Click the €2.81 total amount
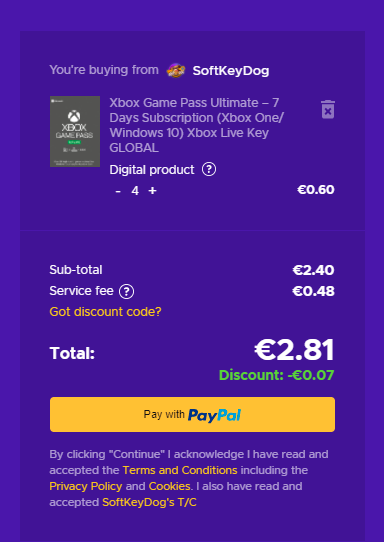The width and height of the screenshot is (384, 542). pyautogui.click(x=294, y=350)
